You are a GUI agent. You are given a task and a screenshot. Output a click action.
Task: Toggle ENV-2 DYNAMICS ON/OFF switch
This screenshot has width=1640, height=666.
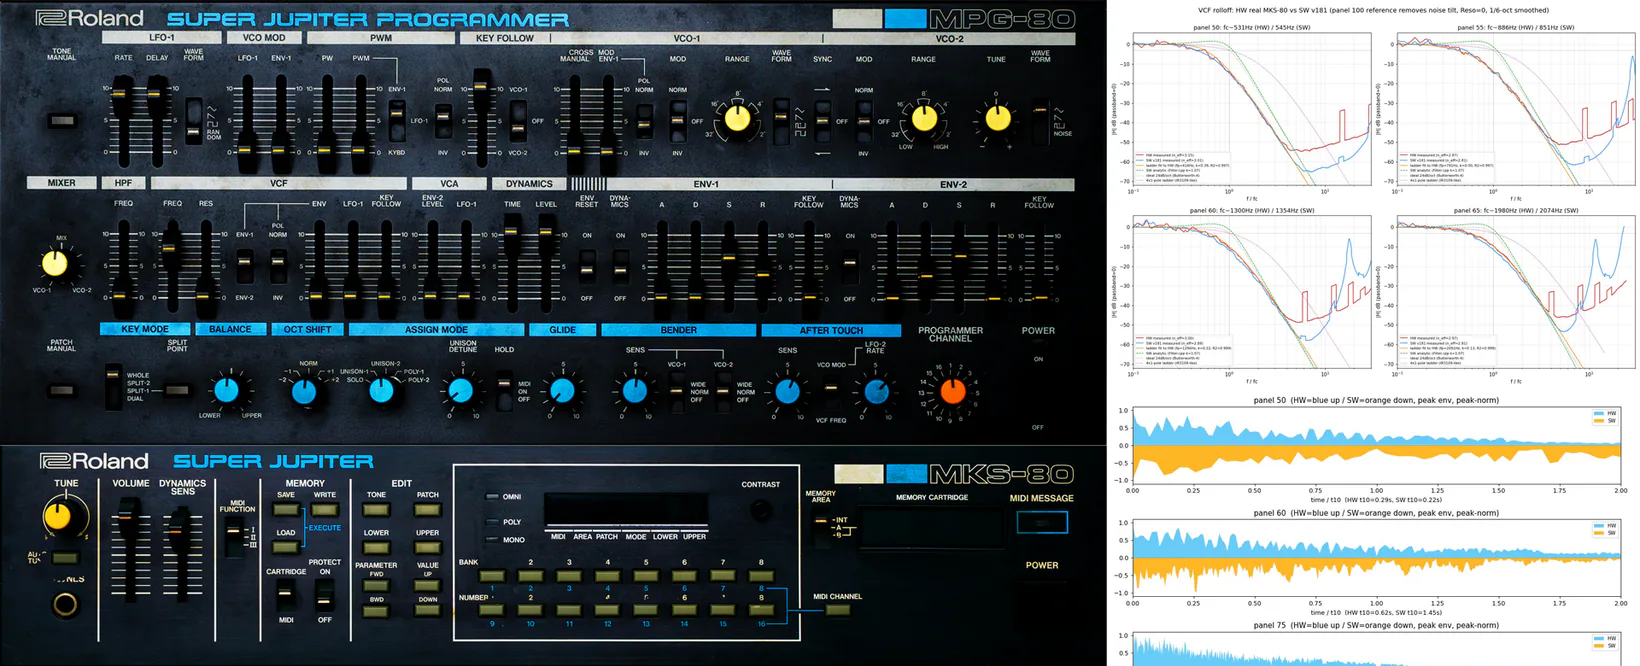tap(849, 267)
